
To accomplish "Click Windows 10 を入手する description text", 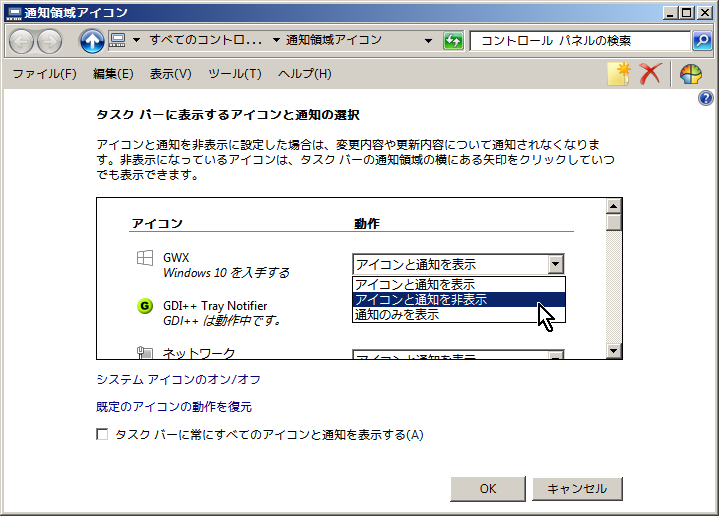I will click(x=226, y=273).
